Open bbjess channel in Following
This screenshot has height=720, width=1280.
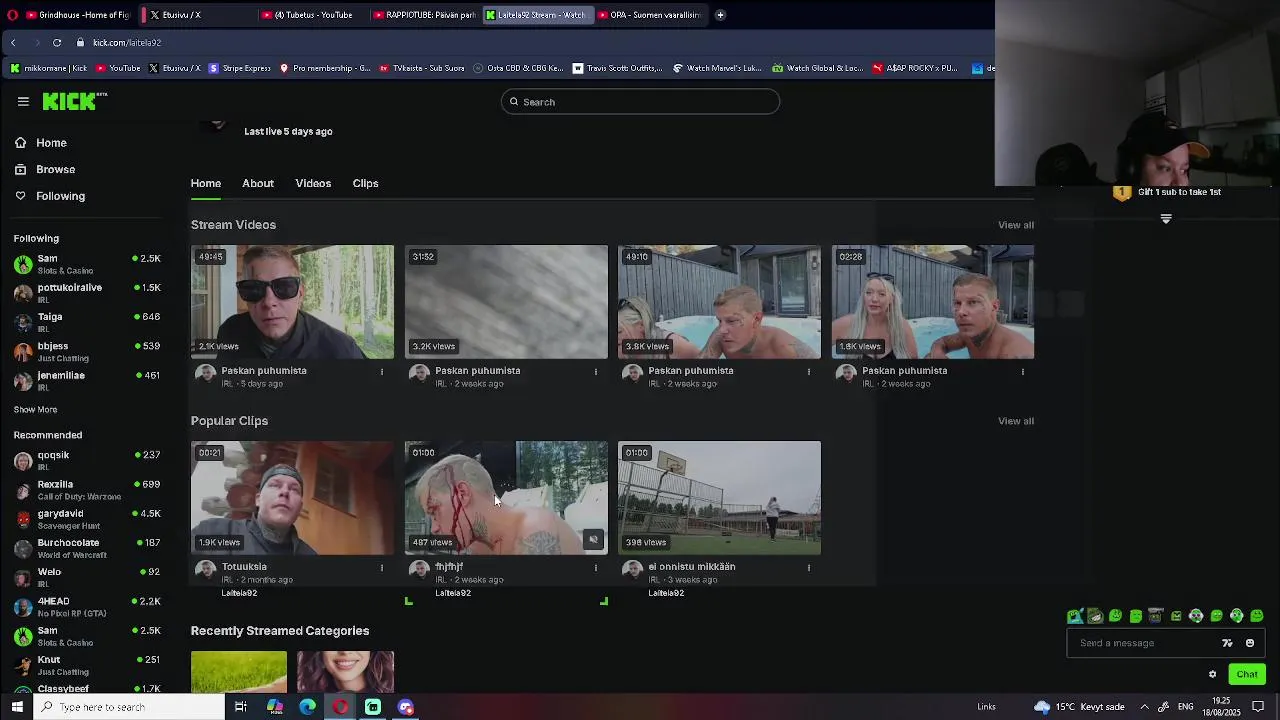87,351
